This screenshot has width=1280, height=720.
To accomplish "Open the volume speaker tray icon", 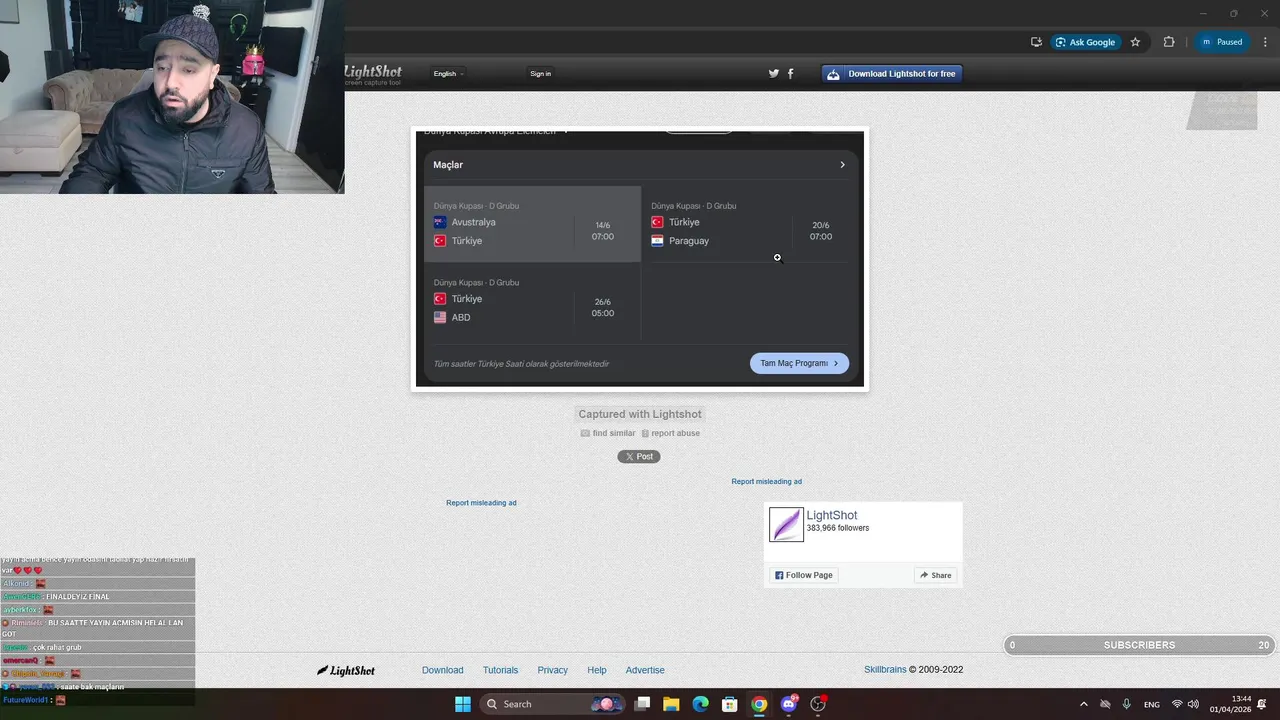I will [x=1193, y=704].
